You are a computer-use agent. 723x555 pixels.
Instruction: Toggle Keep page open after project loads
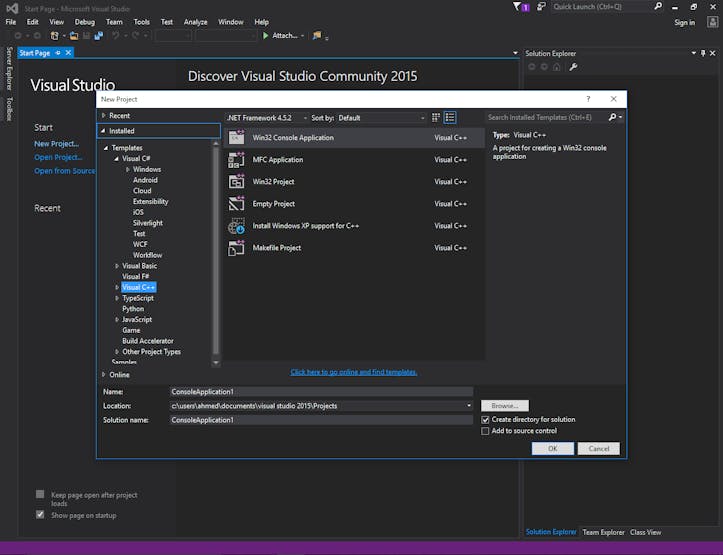pos(40,494)
